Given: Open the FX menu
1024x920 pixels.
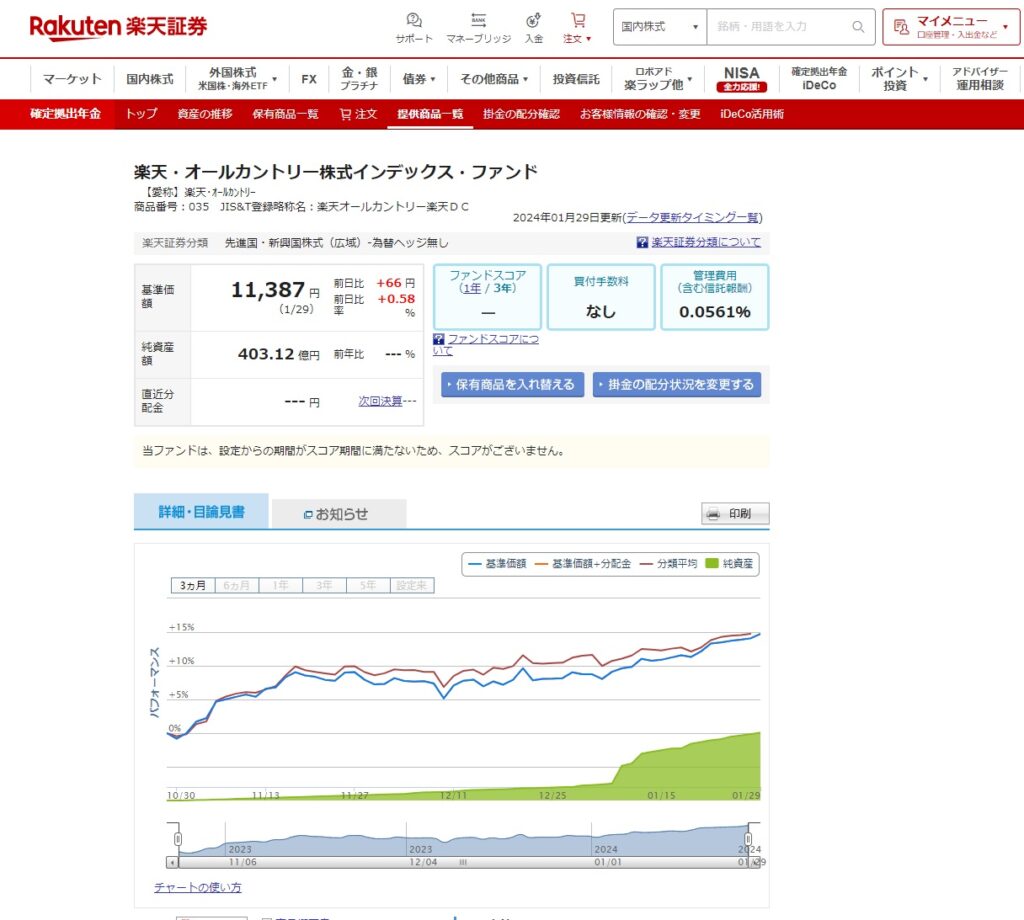Looking at the screenshot, I should [x=309, y=79].
